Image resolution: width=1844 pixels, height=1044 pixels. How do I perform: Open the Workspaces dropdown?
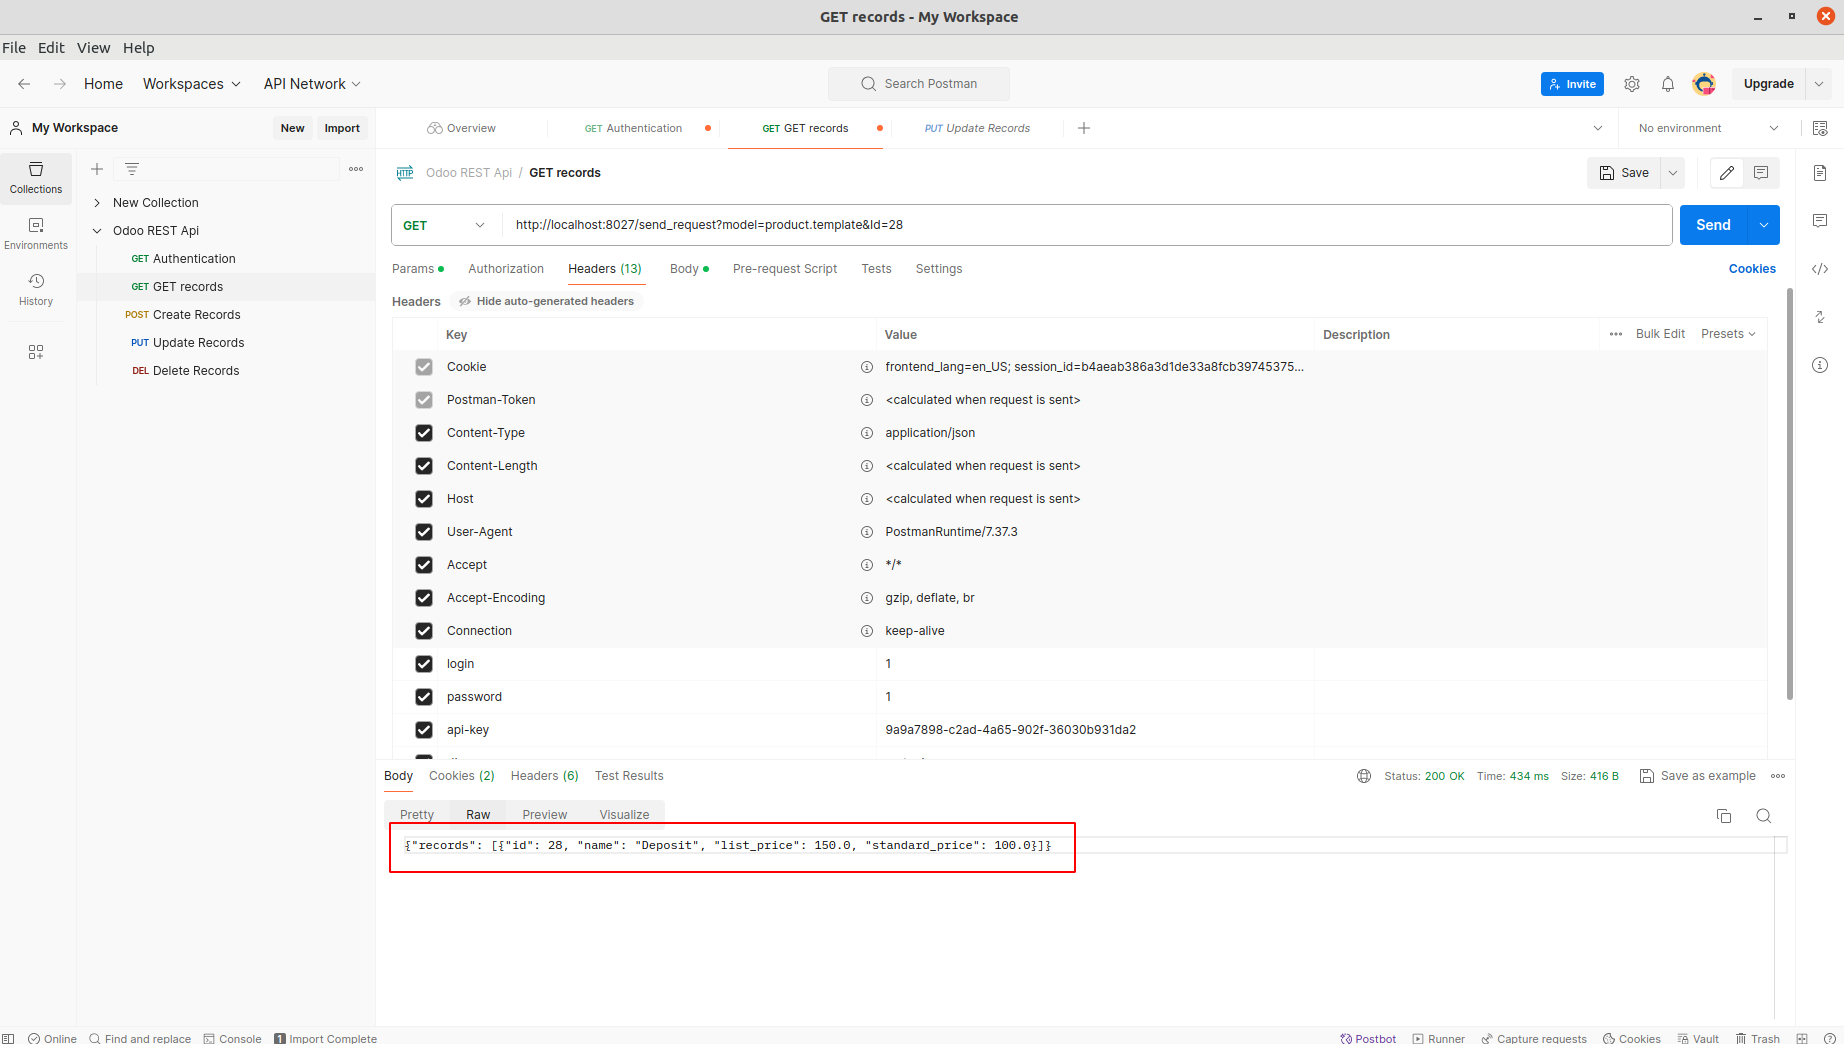point(192,84)
